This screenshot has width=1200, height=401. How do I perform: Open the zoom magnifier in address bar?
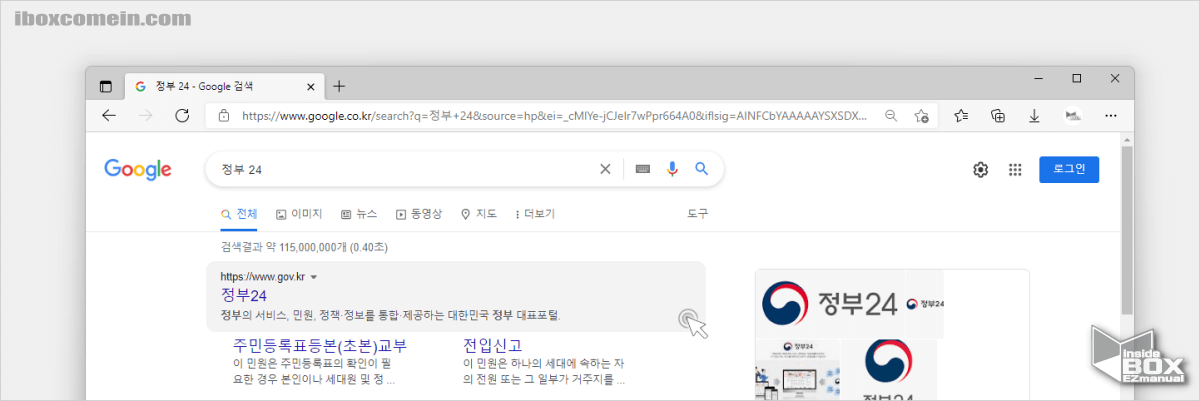891,116
